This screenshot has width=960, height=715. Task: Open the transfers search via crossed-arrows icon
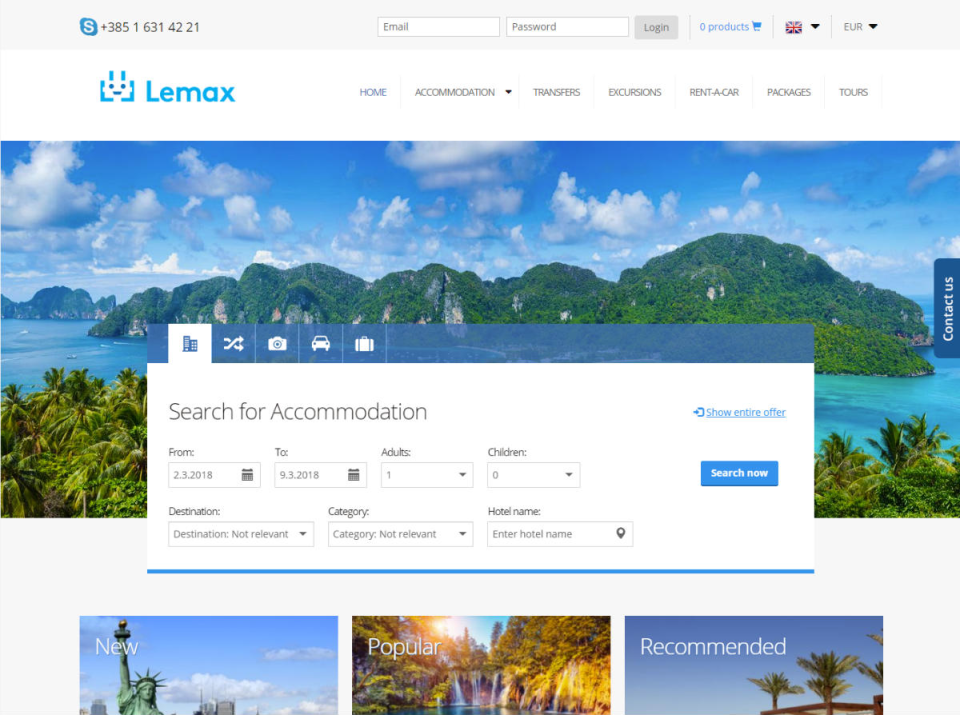(x=233, y=343)
